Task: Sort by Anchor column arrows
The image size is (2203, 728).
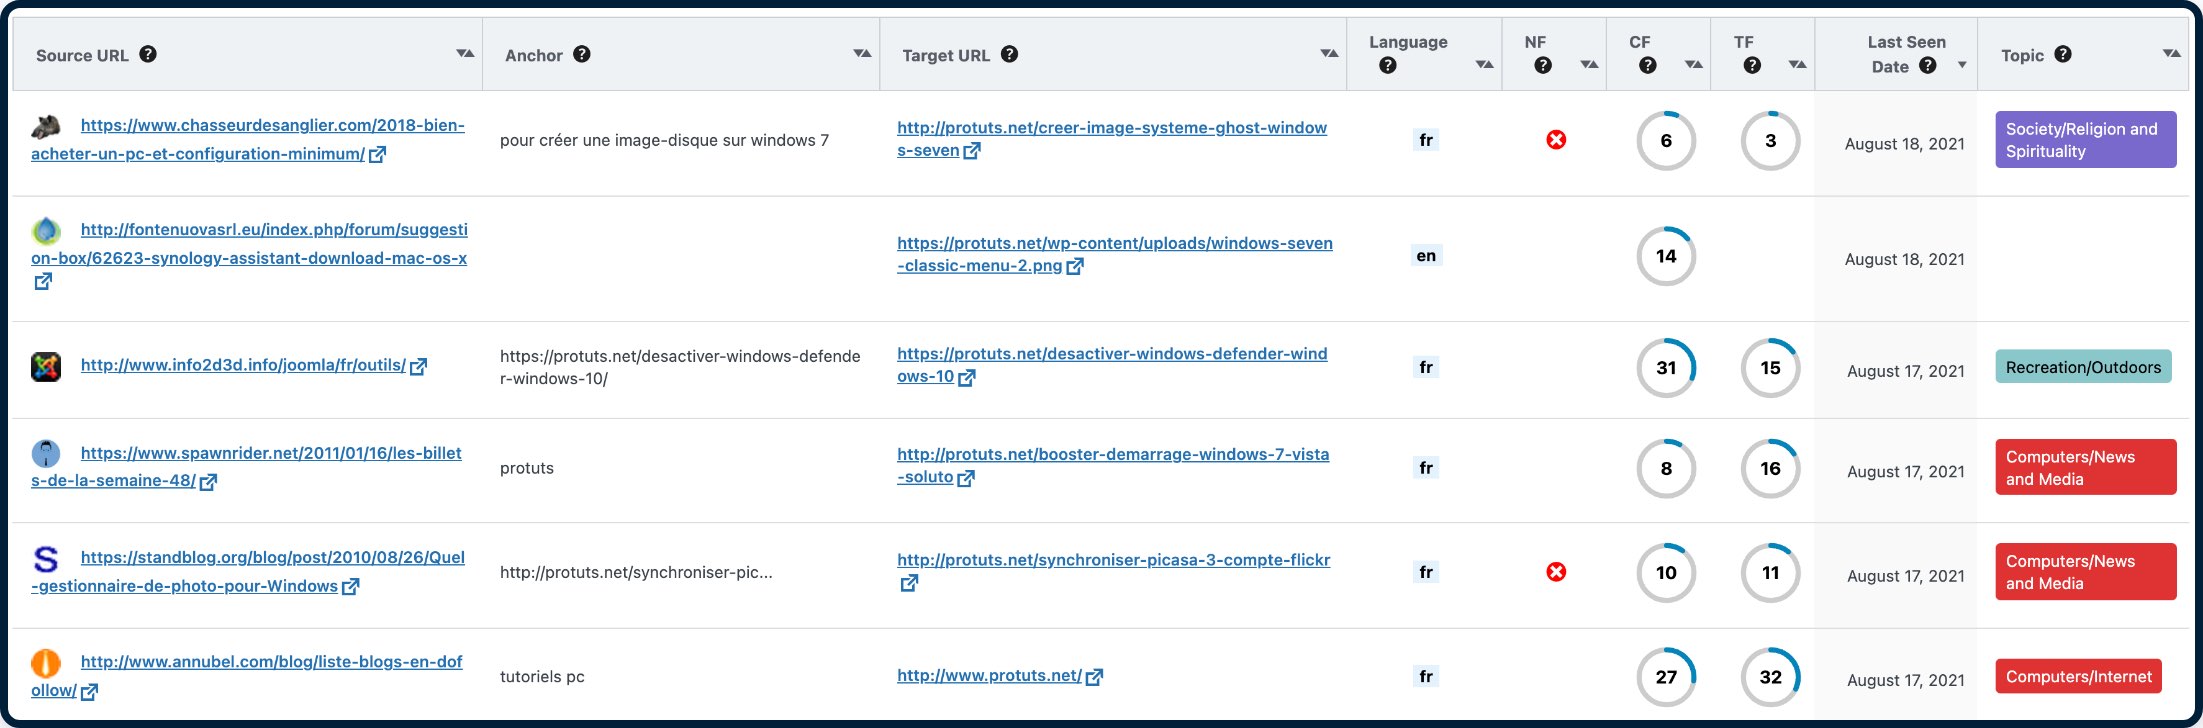Action: click(x=862, y=53)
